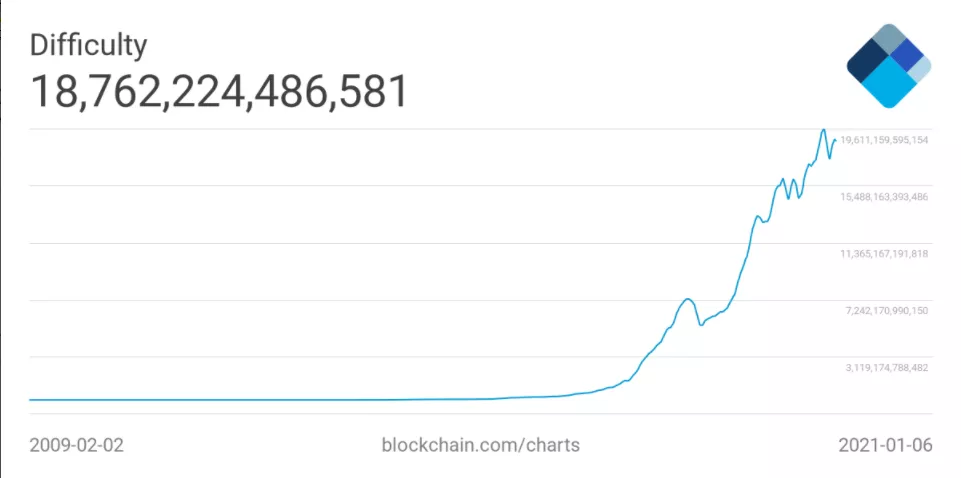Click the 2021-01-06 end date label
The width and height of the screenshot is (961, 478).
pos(885,444)
